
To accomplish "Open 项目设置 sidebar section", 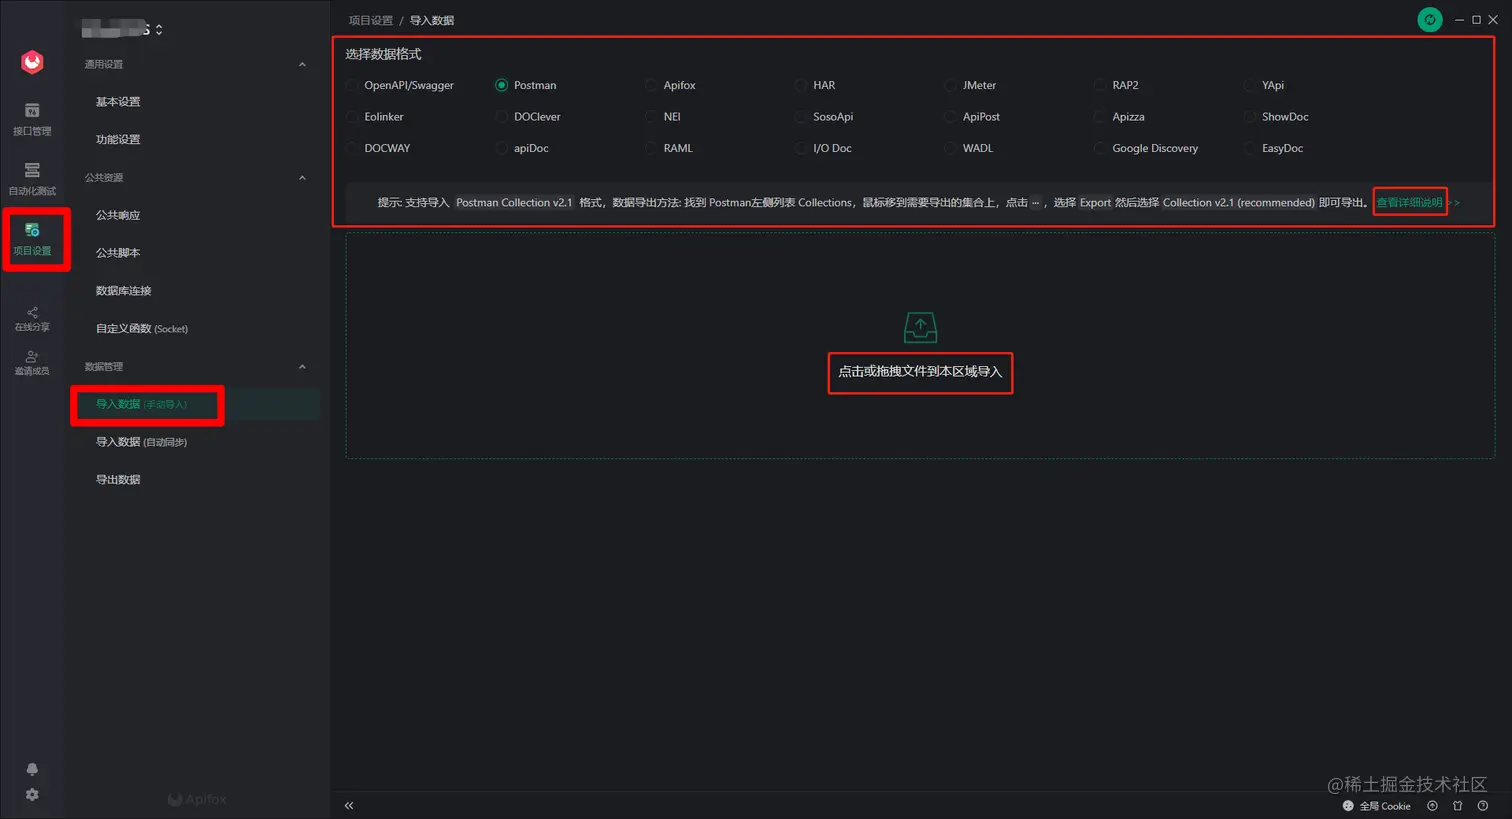I will point(32,239).
